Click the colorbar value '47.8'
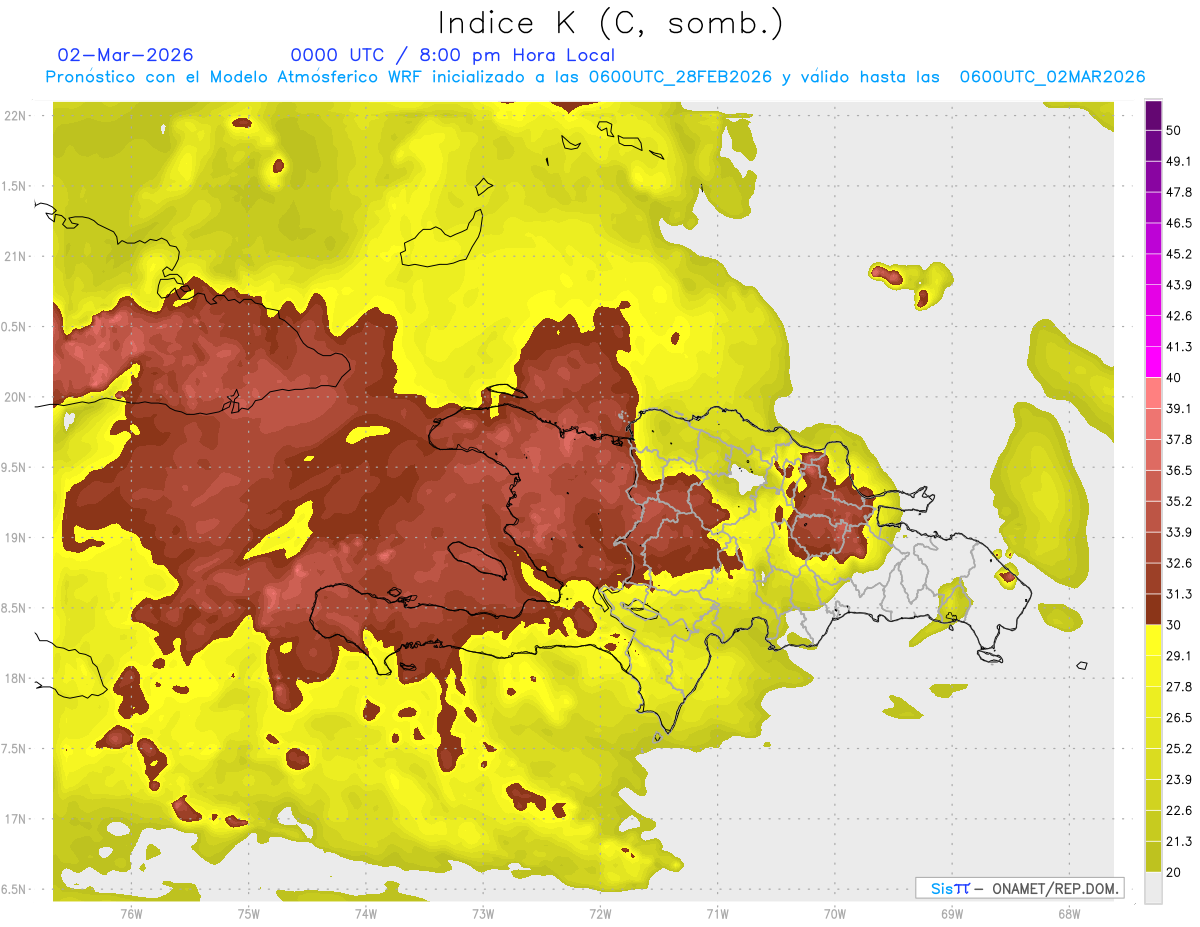 pos(1179,192)
